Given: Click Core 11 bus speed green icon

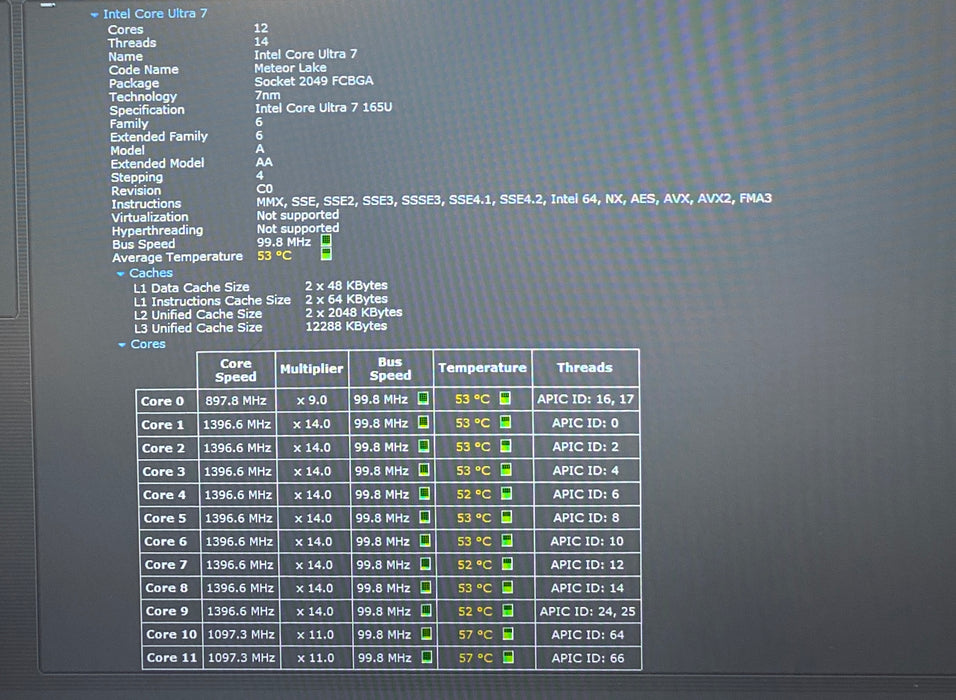Looking at the screenshot, I should (427, 657).
